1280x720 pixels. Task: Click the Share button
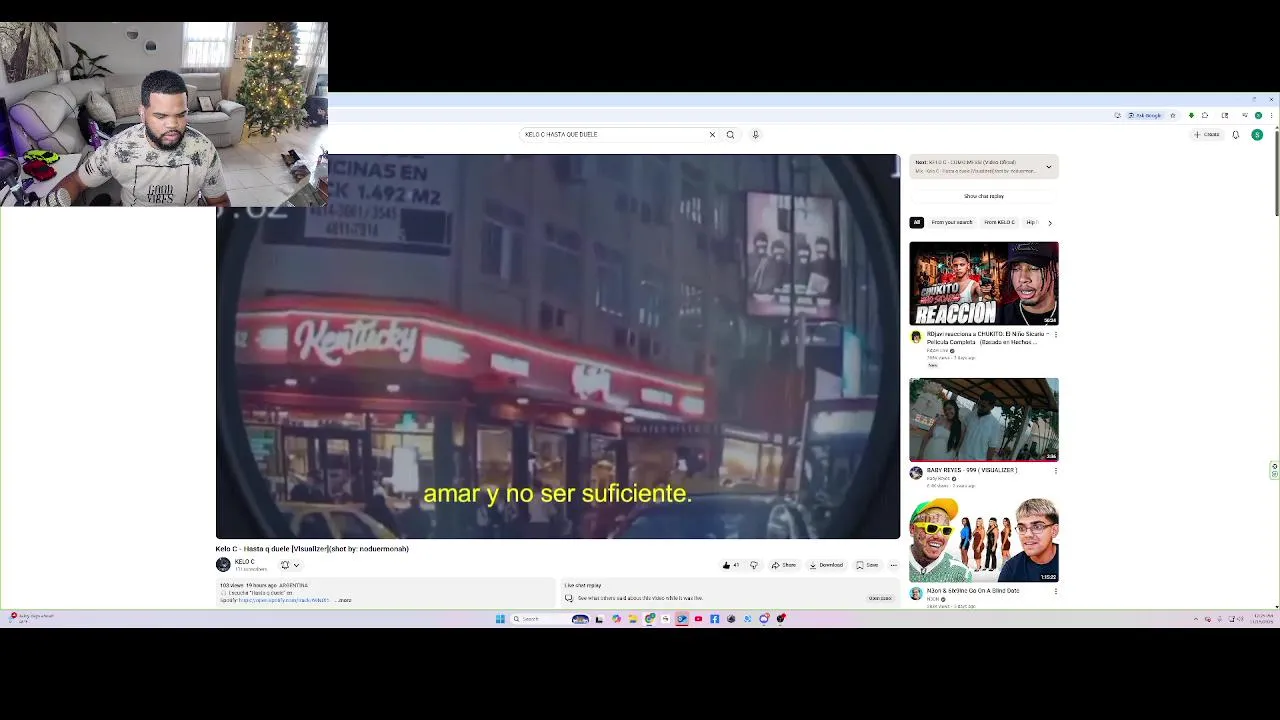click(x=784, y=565)
